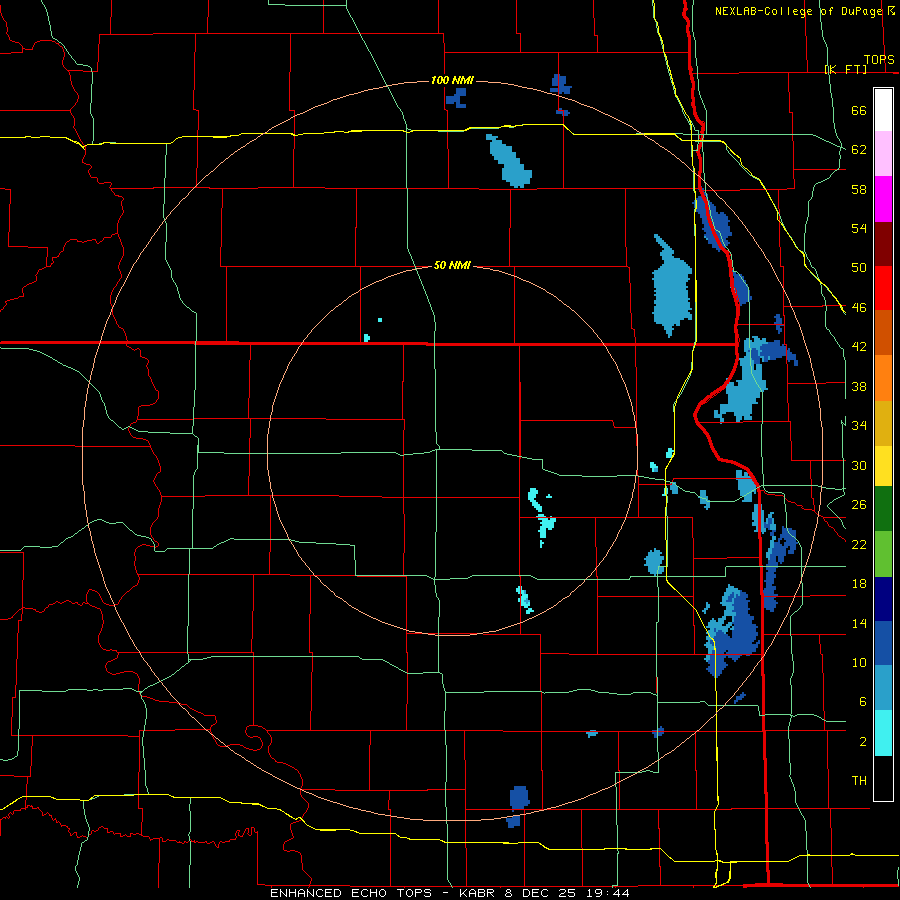Viewport: 900px width, 900px height.
Task: Click the '2' legend value
Action: coord(862,742)
